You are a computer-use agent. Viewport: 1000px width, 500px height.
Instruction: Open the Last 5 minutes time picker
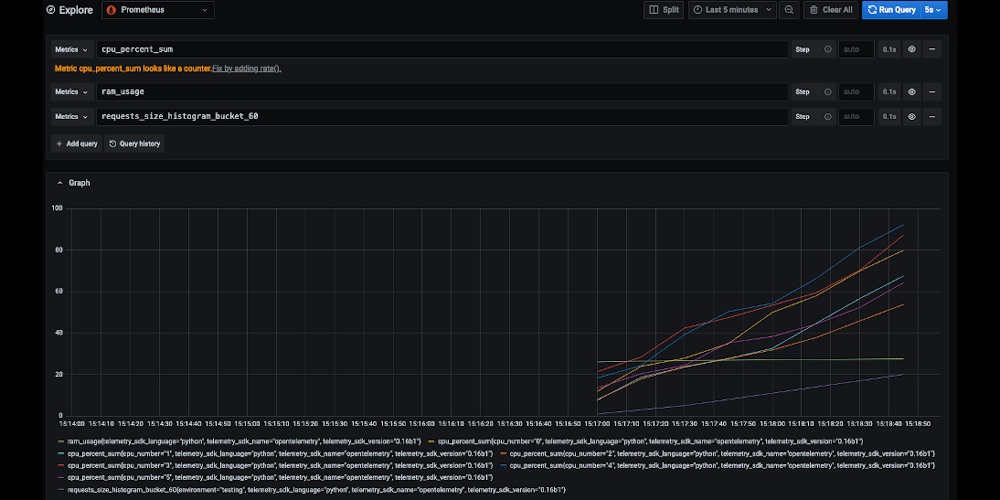point(732,10)
